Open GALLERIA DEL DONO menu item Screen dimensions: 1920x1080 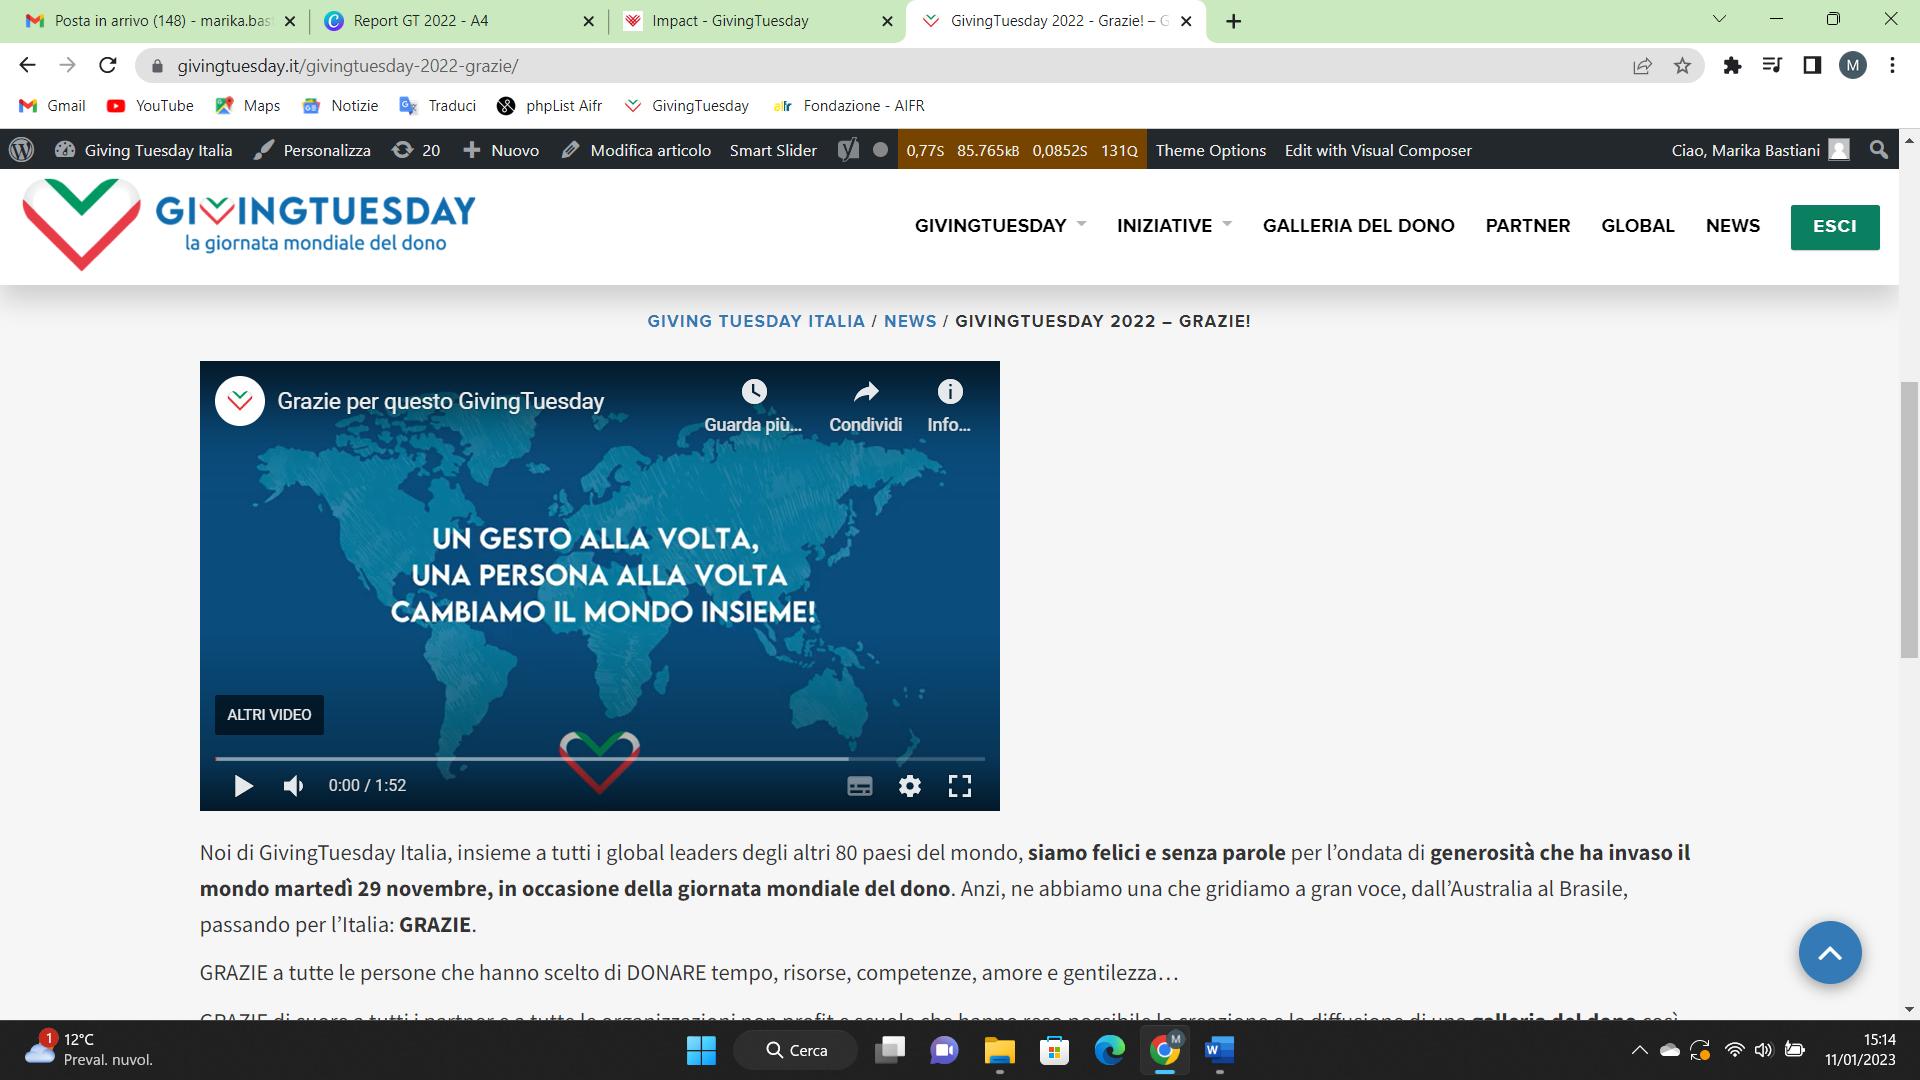1358,226
